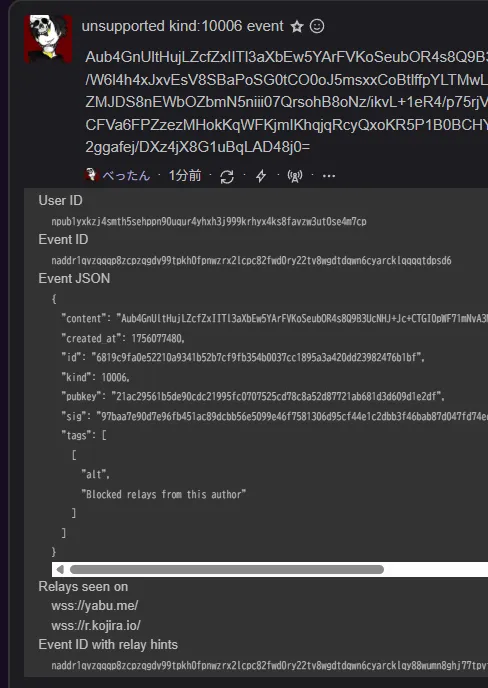Click the horizontal scrollbar thumb
The width and height of the screenshot is (488, 688).
point(227,570)
